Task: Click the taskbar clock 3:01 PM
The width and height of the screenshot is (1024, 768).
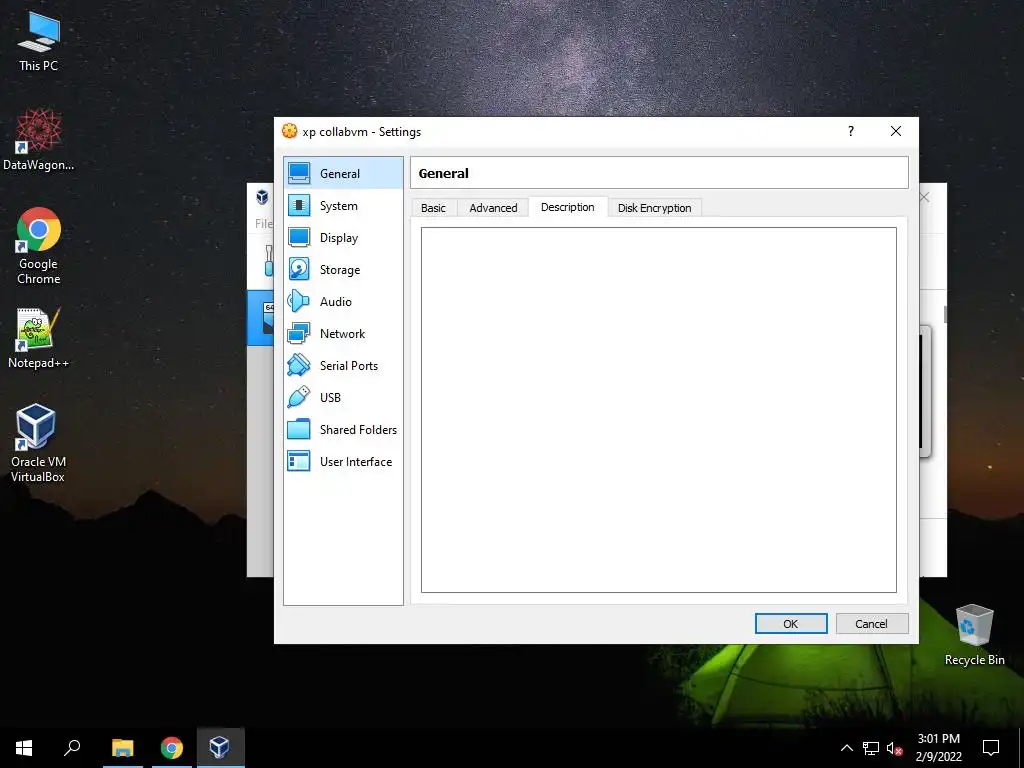Action: 938,739
